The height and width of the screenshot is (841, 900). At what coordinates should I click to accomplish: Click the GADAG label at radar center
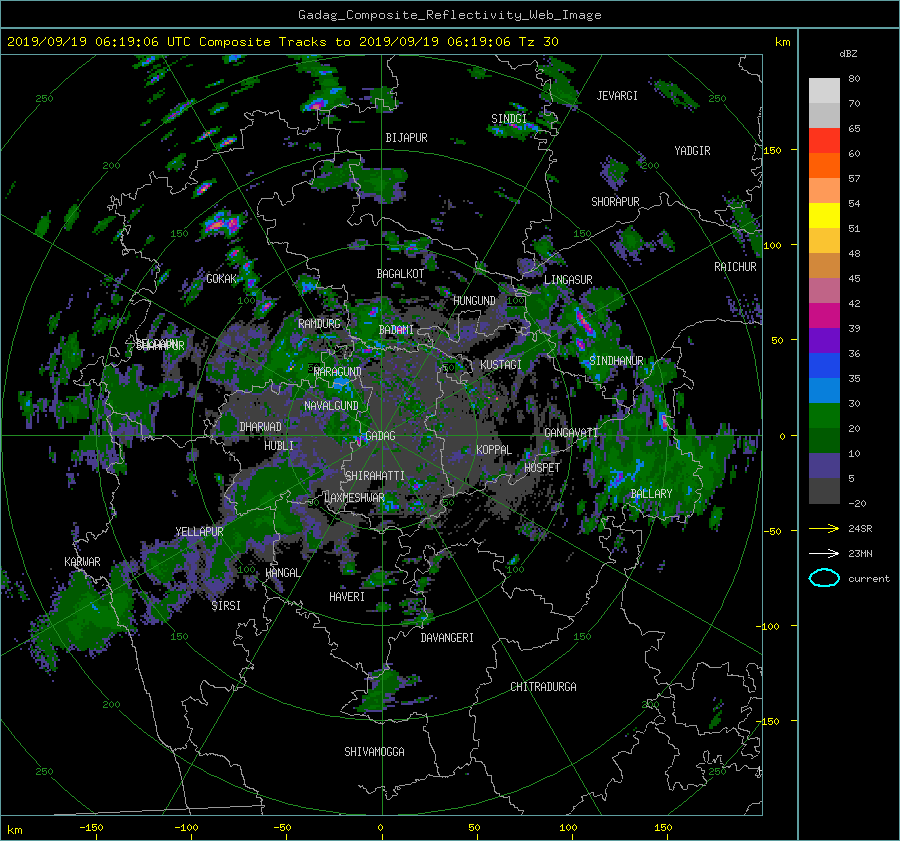click(380, 436)
